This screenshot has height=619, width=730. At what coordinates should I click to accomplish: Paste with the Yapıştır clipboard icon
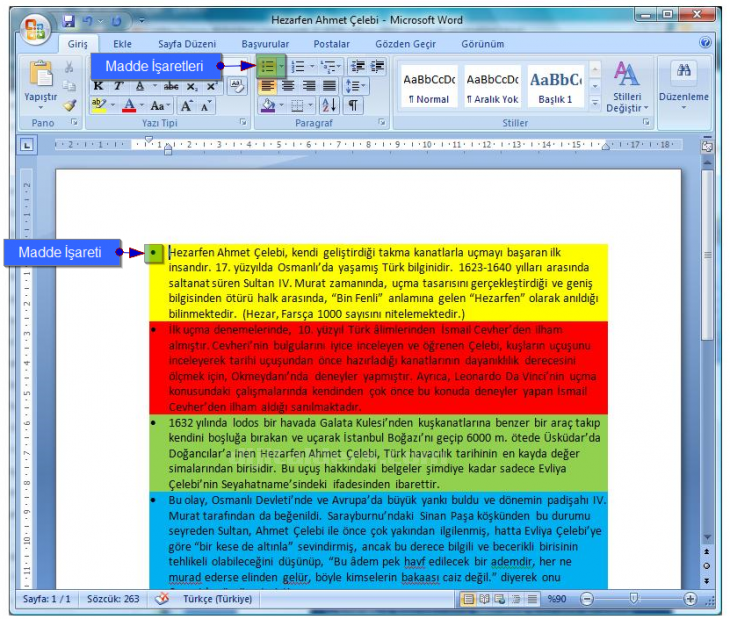tap(41, 74)
